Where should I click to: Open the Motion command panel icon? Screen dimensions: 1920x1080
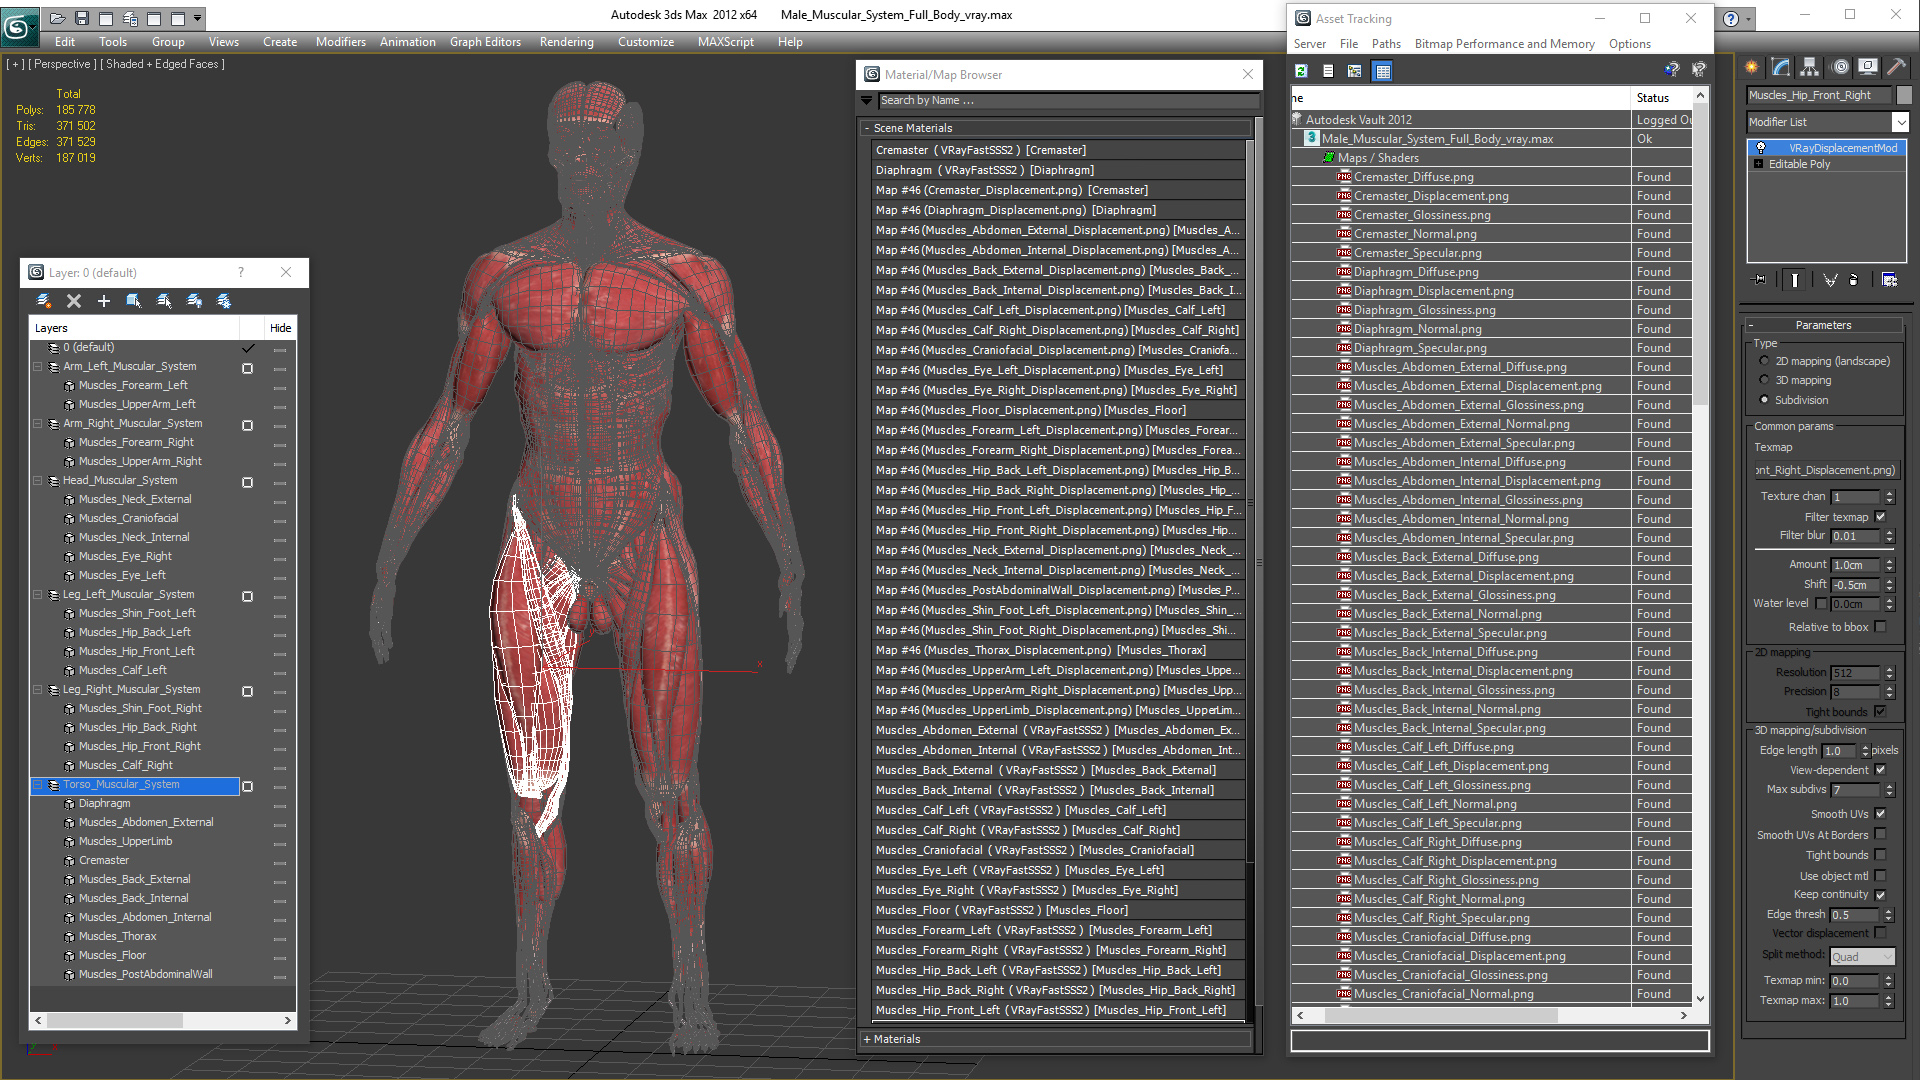coord(1840,67)
